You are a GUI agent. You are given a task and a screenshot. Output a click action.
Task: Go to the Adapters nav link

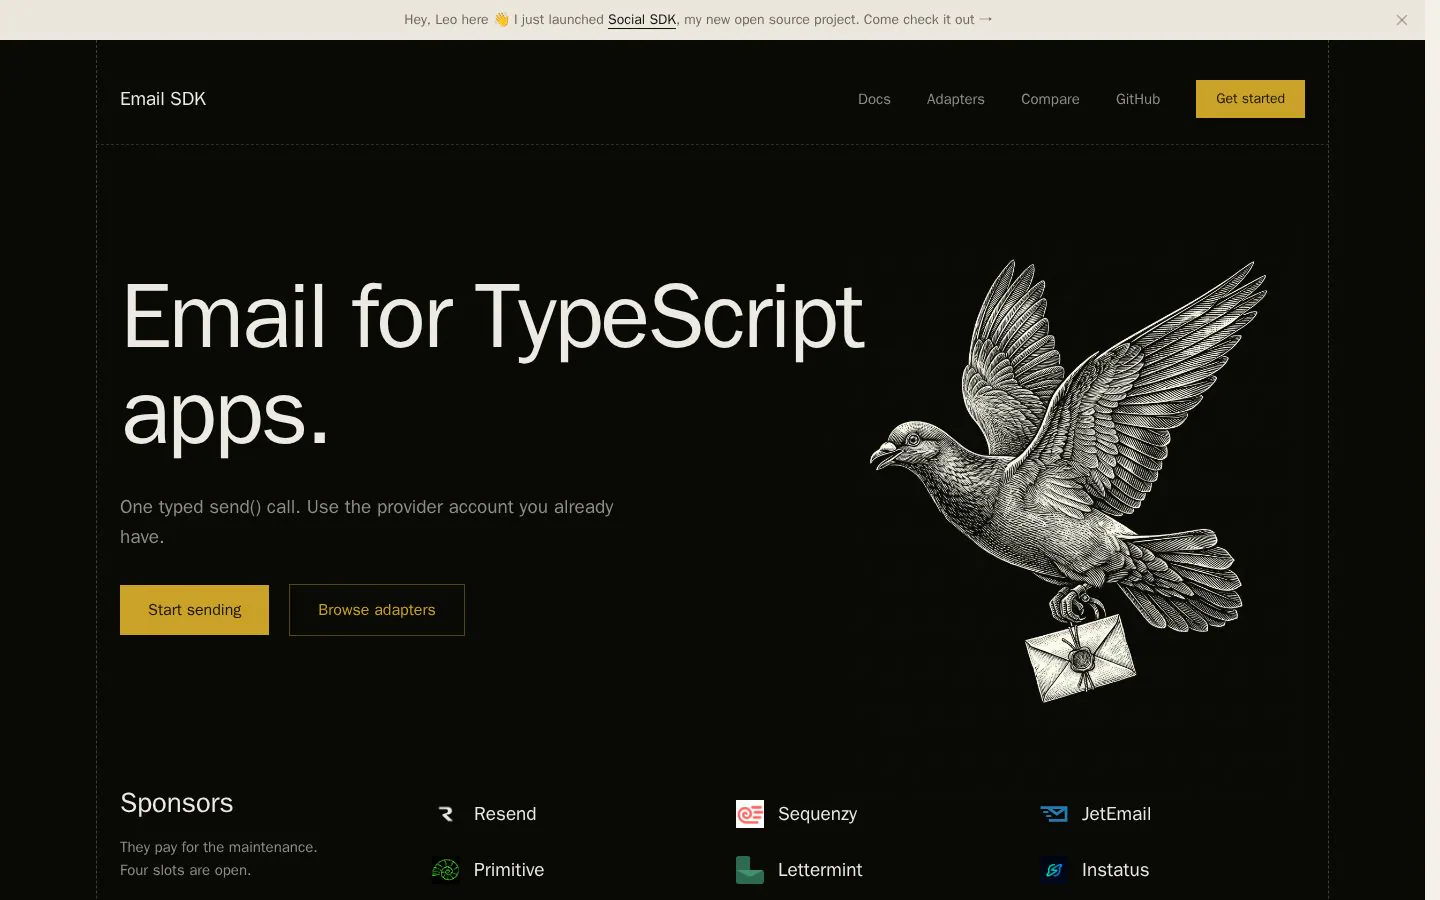(956, 99)
